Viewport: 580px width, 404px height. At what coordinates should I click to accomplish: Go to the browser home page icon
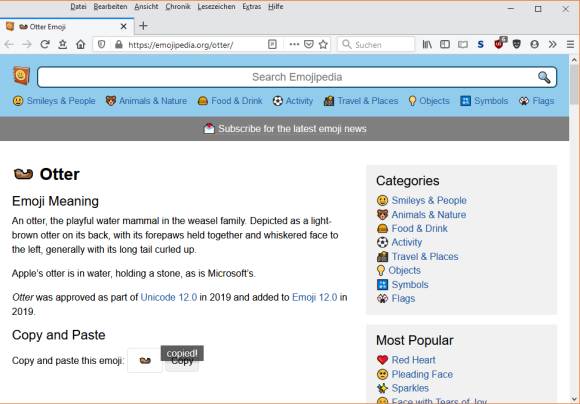pos(80,44)
